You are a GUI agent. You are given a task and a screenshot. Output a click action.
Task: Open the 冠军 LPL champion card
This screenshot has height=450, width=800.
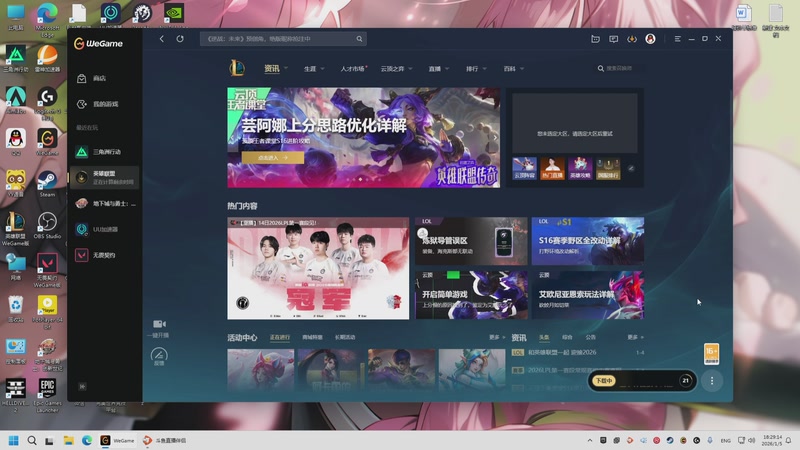point(318,268)
